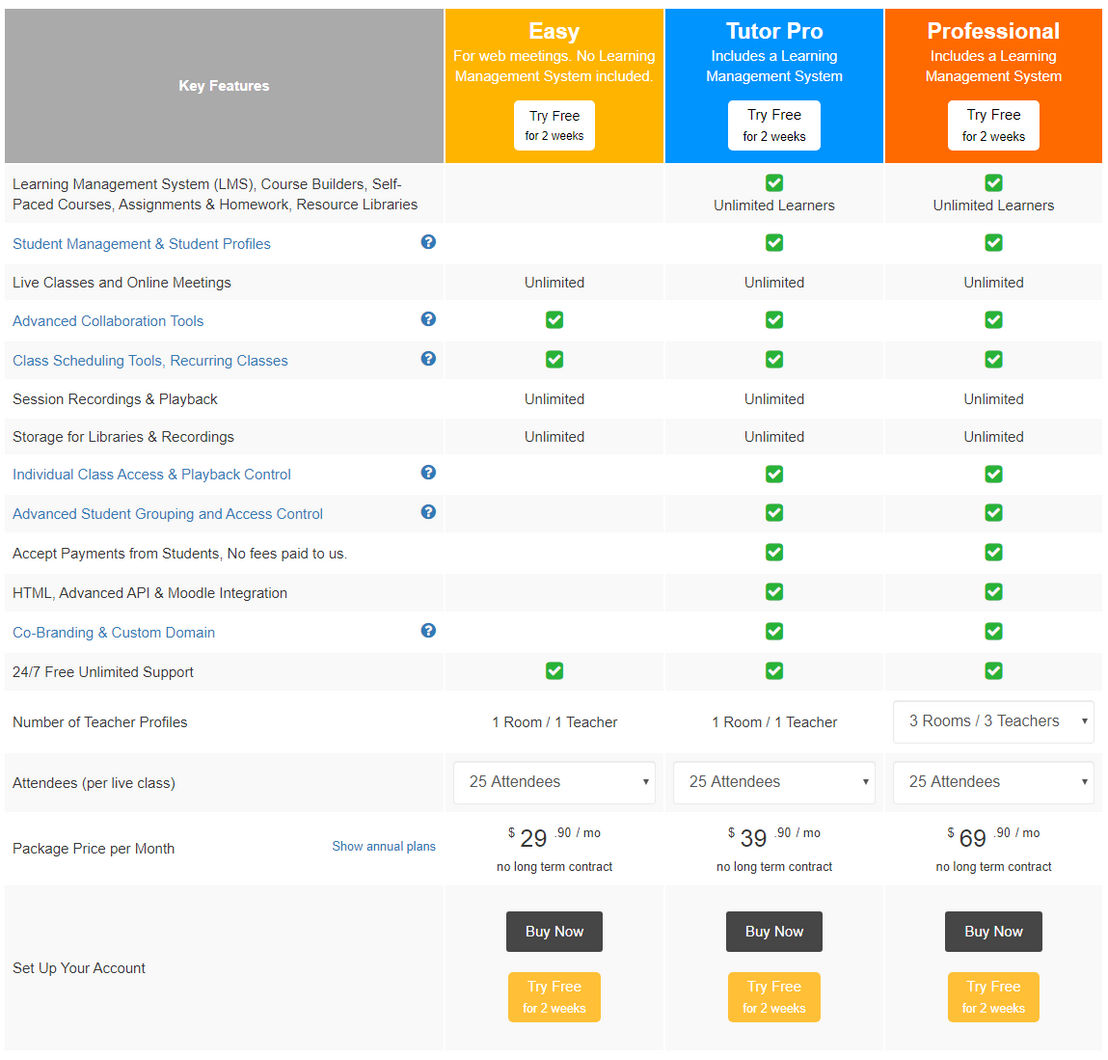Click Try Free button in Professional header

[x=994, y=126]
